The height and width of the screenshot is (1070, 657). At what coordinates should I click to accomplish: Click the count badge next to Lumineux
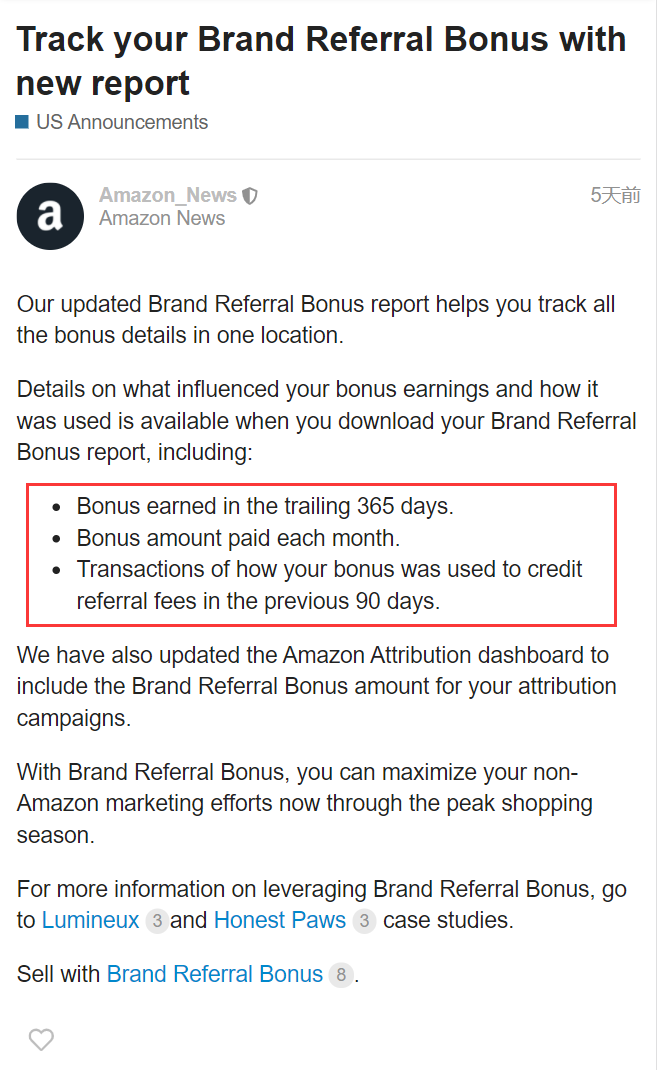pos(157,921)
